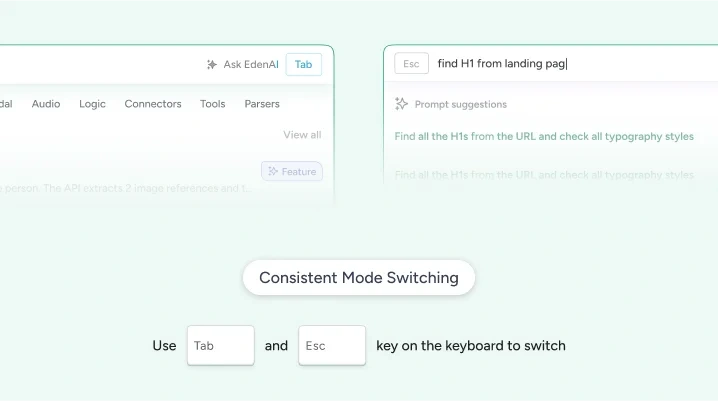Open the Logic tab
This screenshot has width=718, height=401.
click(92, 104)
